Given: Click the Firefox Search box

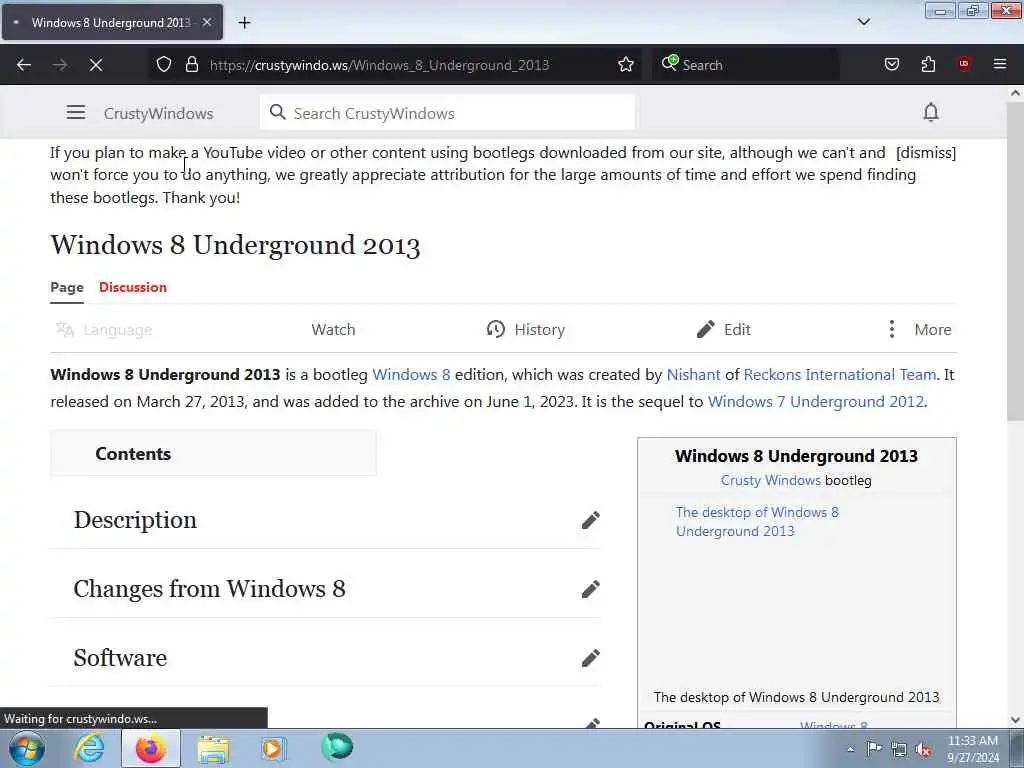Looking at the screenshot, I should click(x=746, y=65).
